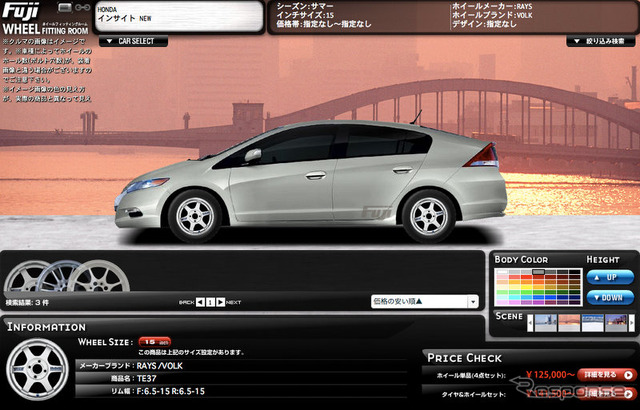Image resolution: width=640 pixels, height=410 pixels.
Task: Click the HONDA インサイト car name field
Action: 179,16
